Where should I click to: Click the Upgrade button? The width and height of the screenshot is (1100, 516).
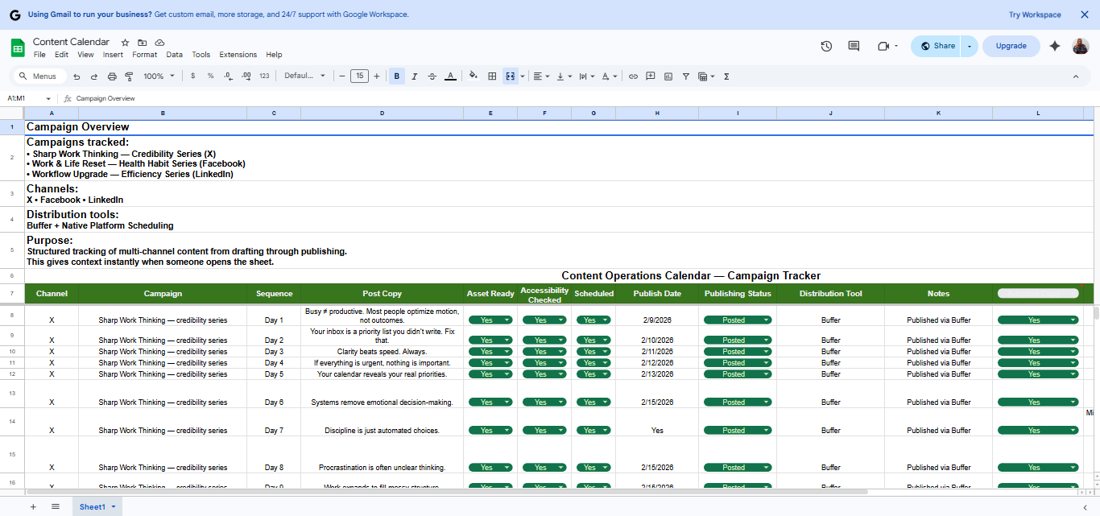click(1011, 46)
